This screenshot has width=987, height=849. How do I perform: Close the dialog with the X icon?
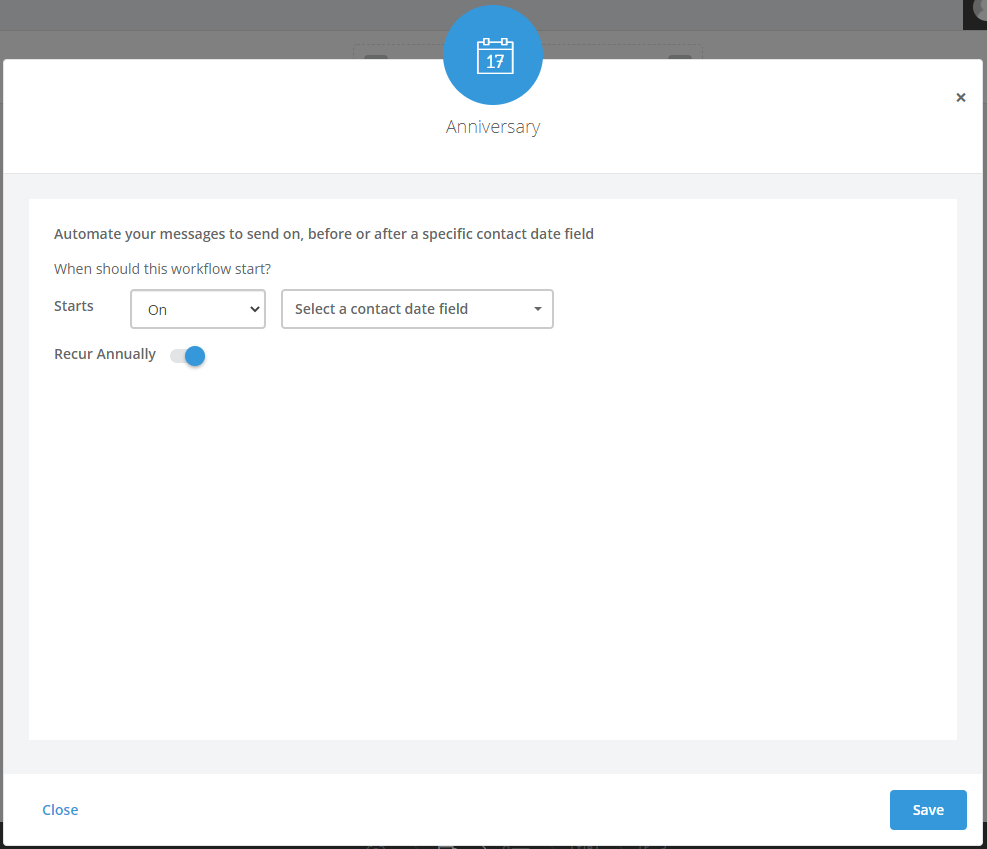pyautogui.click(x=961, y=98)
